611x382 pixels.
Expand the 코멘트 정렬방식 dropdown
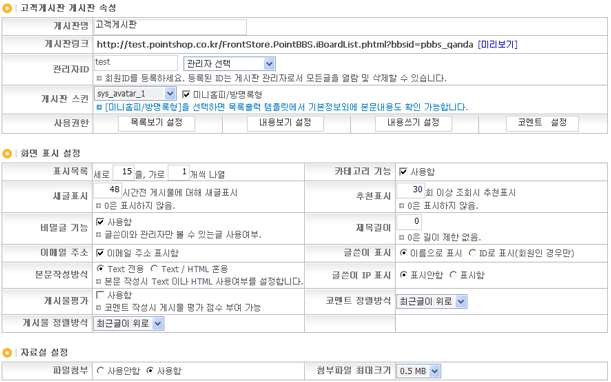[432, 301]
